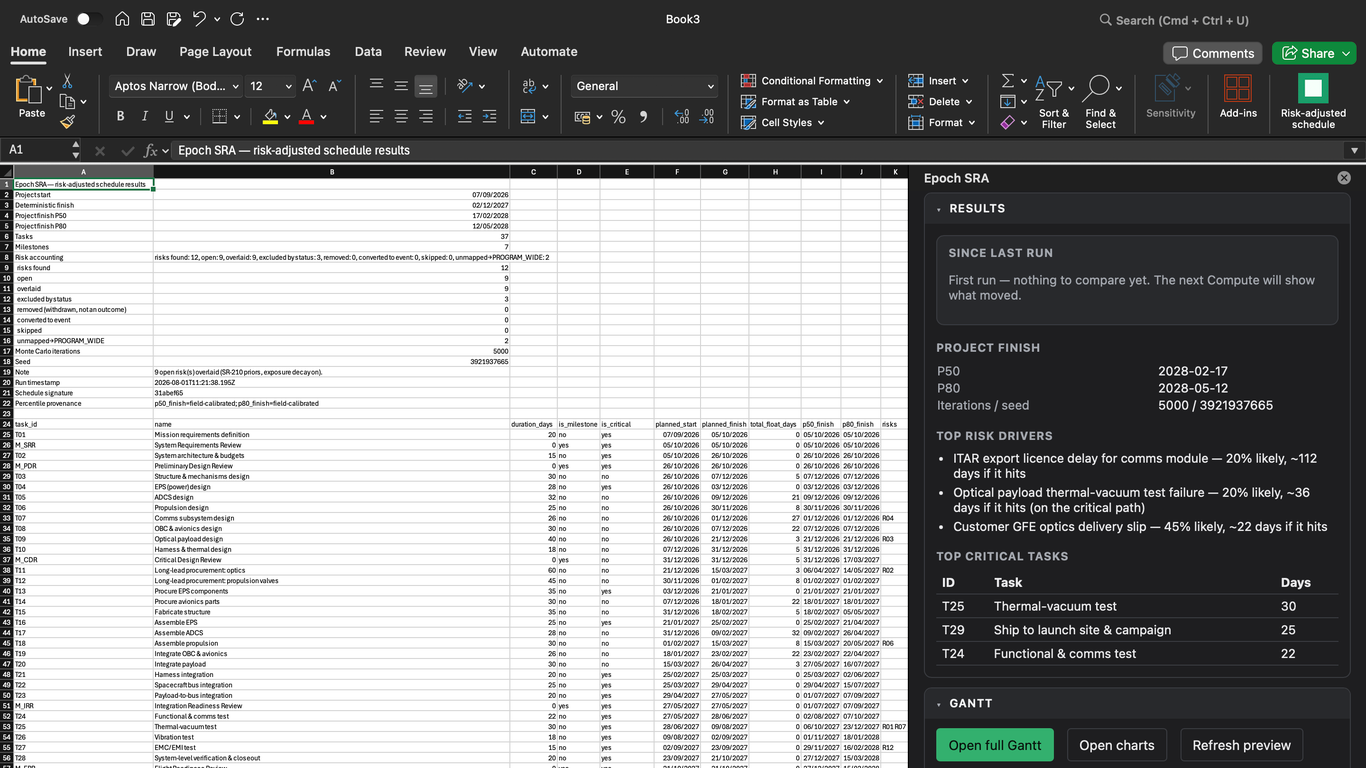Open the Page Layout tab
The image size is (1366, 768).
click(x=215, y=51)
